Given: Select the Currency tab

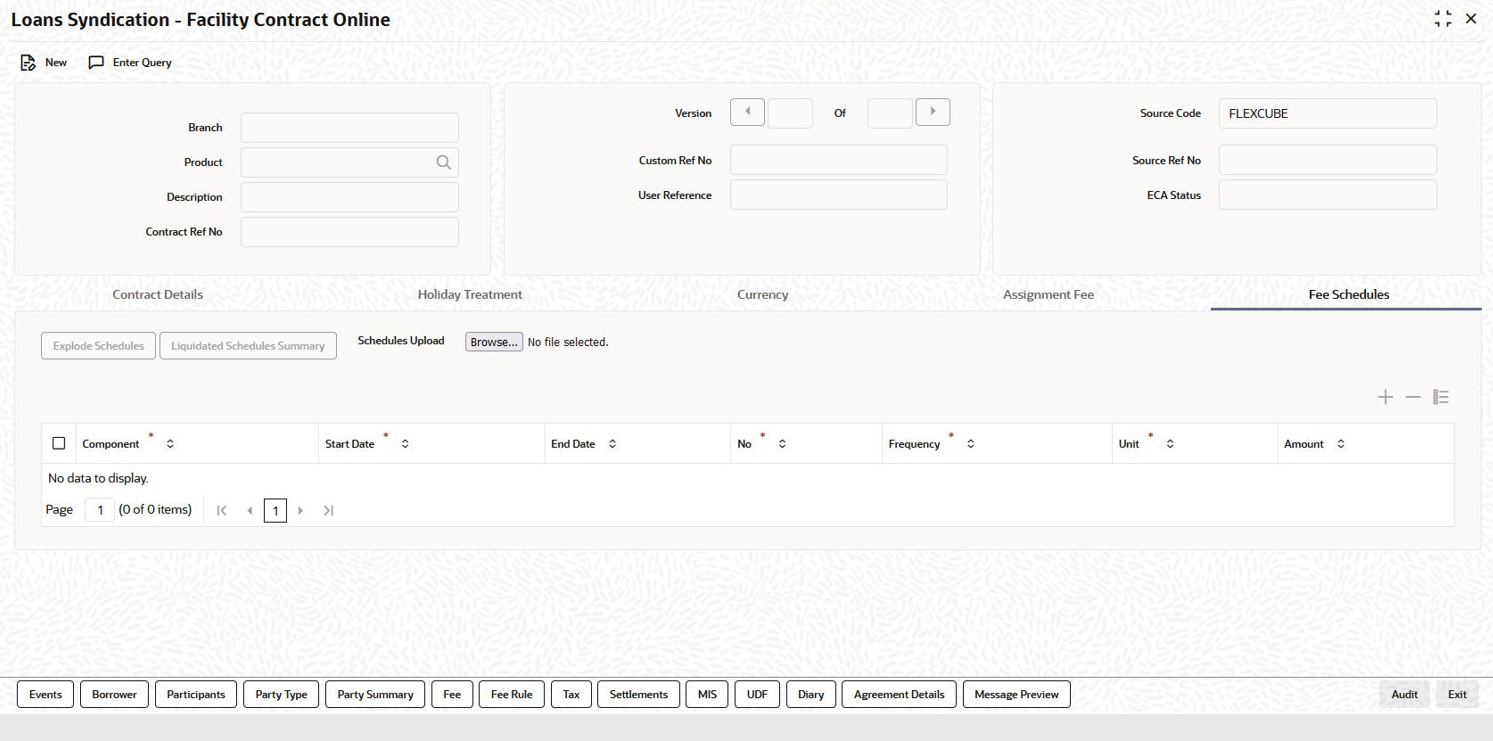Looking at the screenshot, I should point(763,295).
